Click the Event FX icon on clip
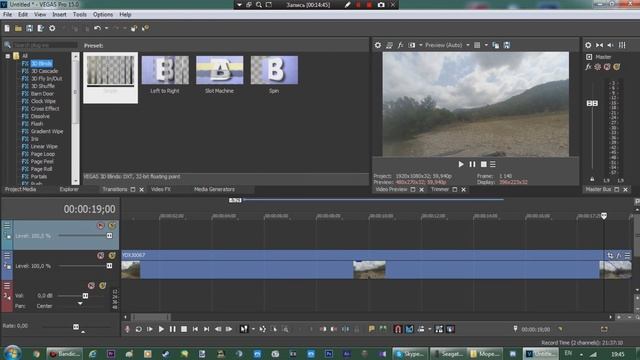This screenshot has width=640, height=360. point(619,256)
